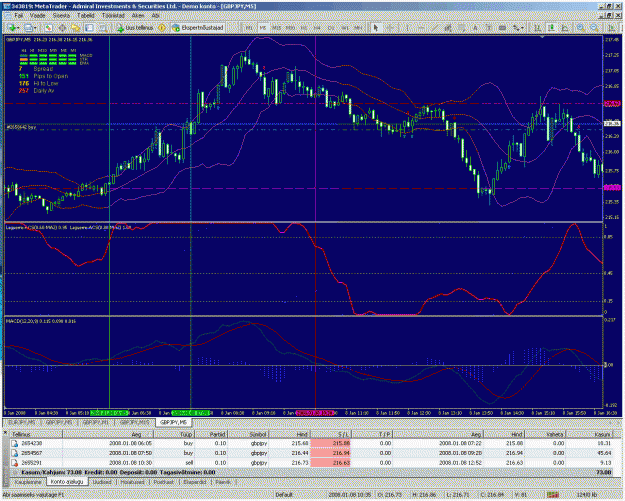625x501 pixels.
Task: Select order row 2655291
Action: click(311, 463)
